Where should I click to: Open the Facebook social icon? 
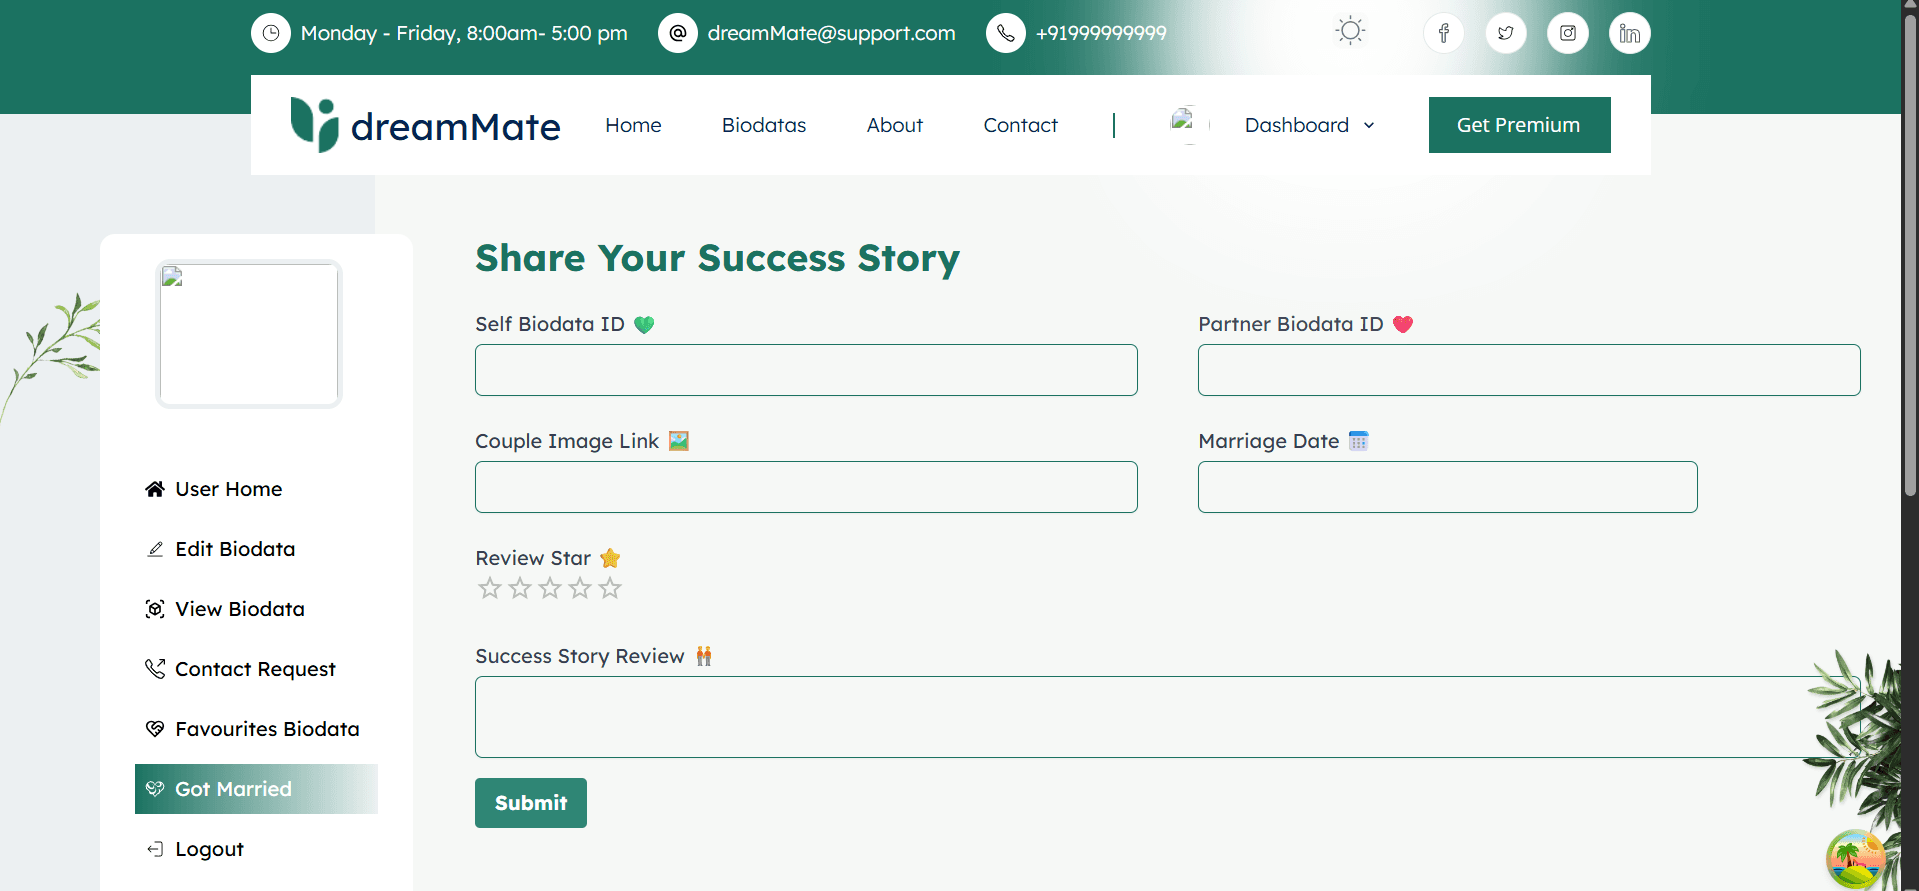click(x=1444, y=33)
